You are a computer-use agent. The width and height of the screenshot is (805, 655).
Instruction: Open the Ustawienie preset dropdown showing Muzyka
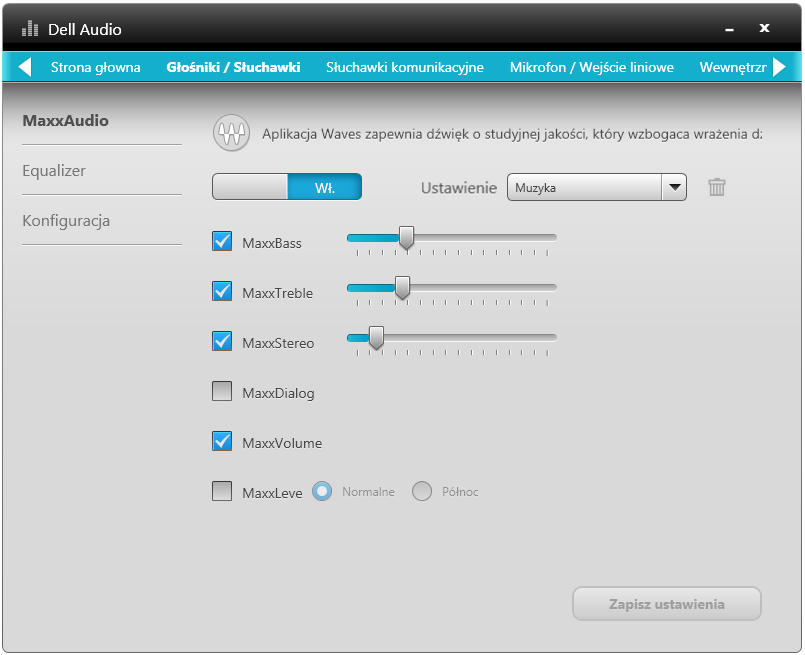(597, 187)
